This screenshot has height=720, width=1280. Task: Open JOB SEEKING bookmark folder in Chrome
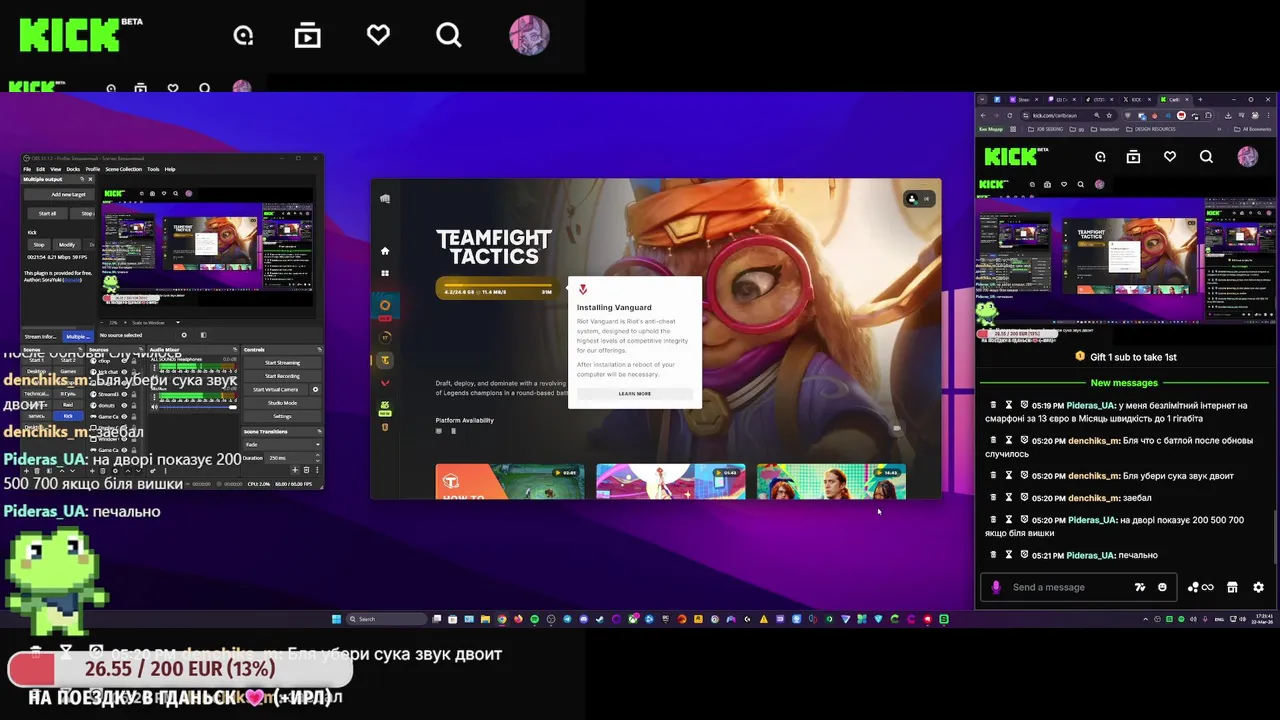(1045, 129)
